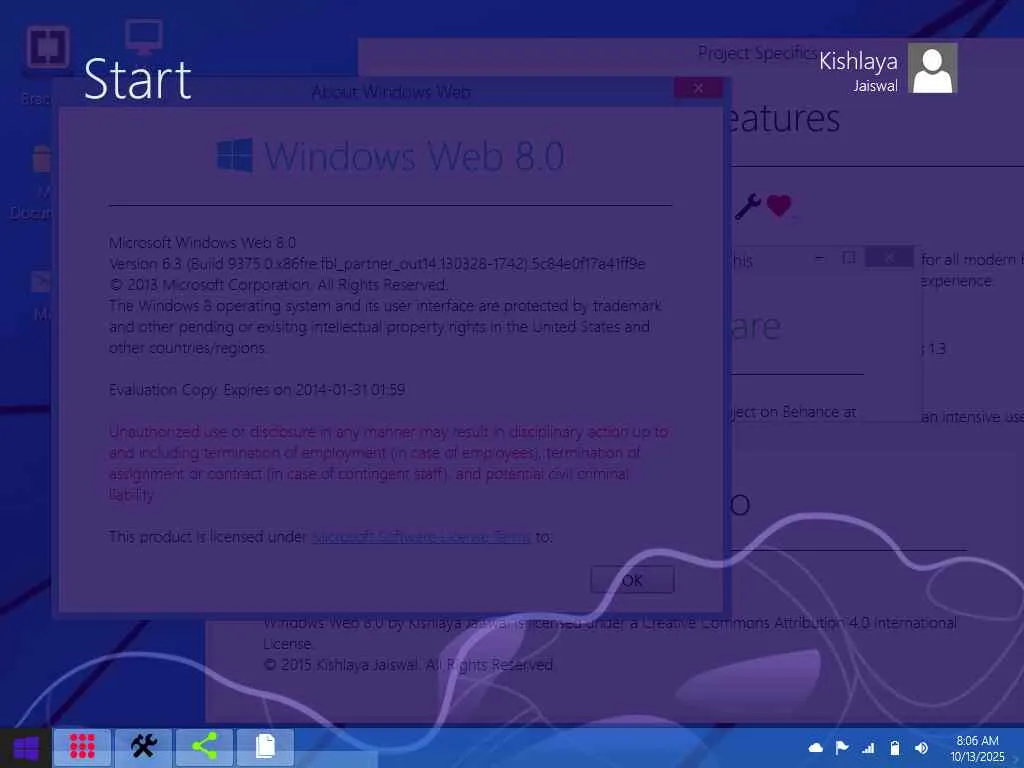Click the Windows logo in About dialog

click(234, 155)
